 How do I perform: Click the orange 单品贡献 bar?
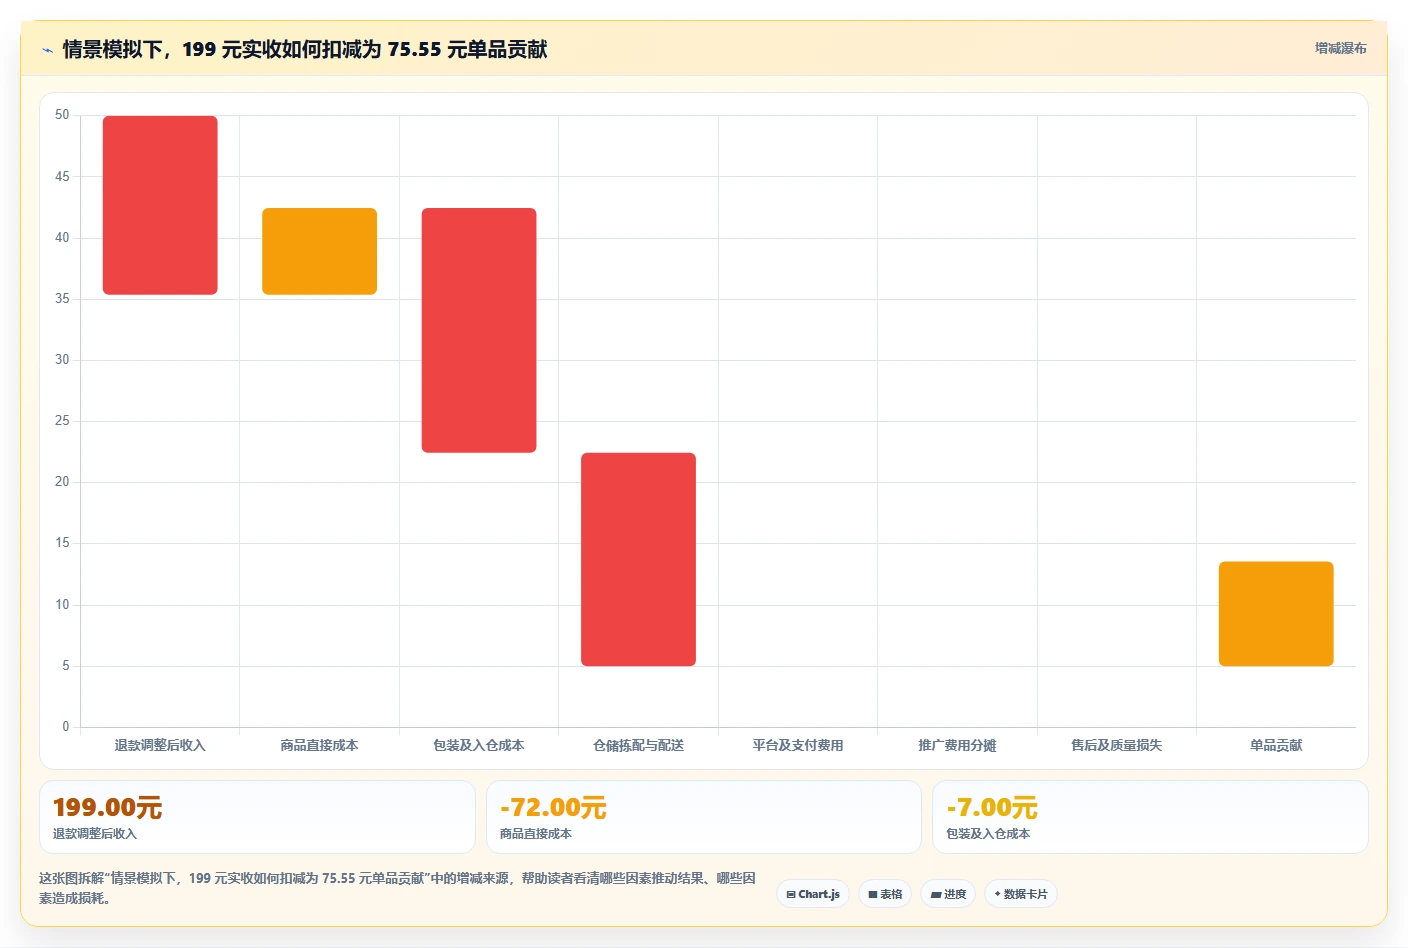pyautogui.click(x=1276, y=614)
